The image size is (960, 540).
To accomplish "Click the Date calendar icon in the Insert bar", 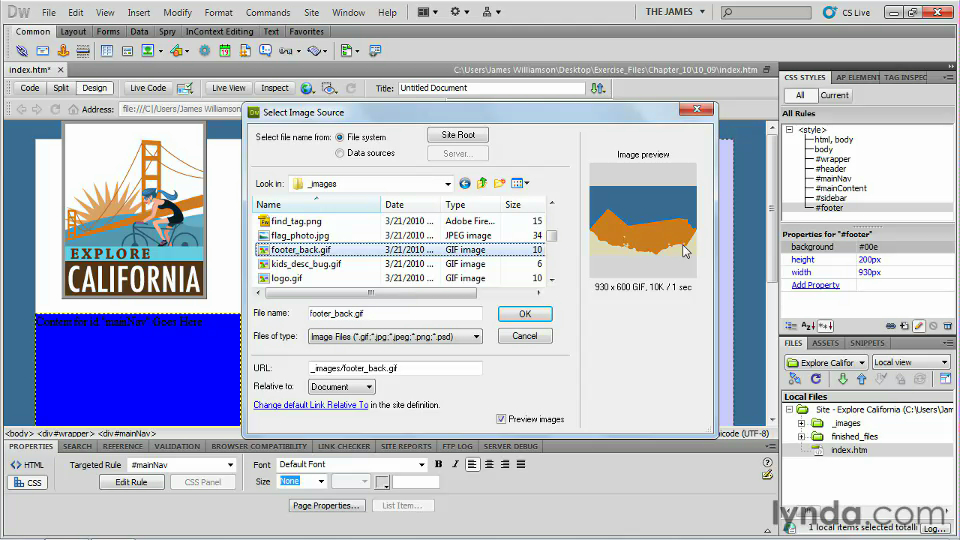I will [225, 51].
